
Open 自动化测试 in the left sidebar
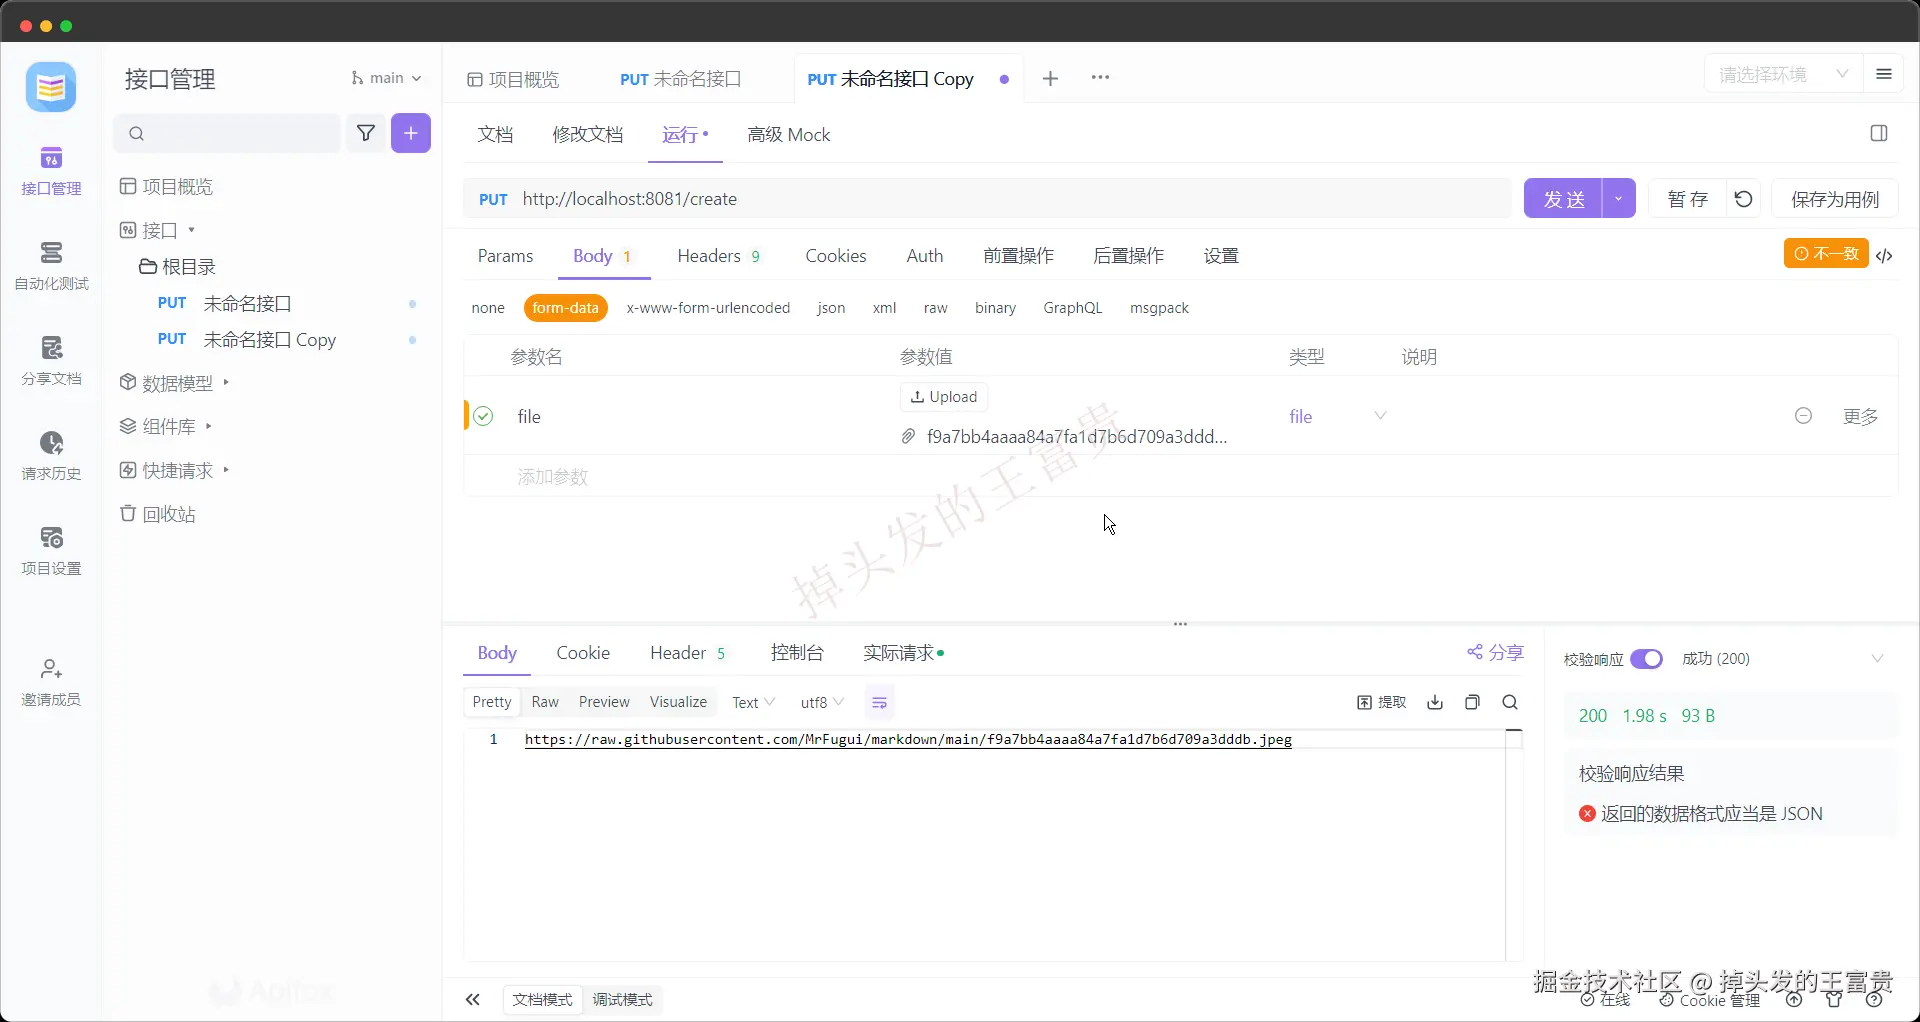point(51,265)
